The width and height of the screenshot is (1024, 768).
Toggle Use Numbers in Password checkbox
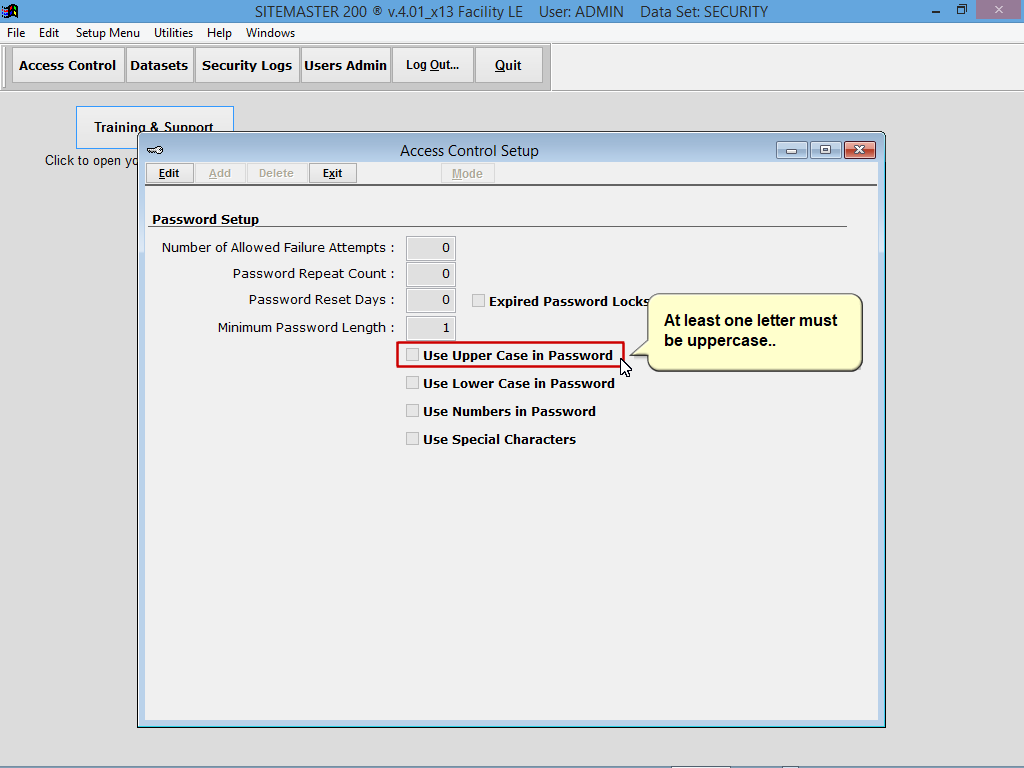(412, 411)
